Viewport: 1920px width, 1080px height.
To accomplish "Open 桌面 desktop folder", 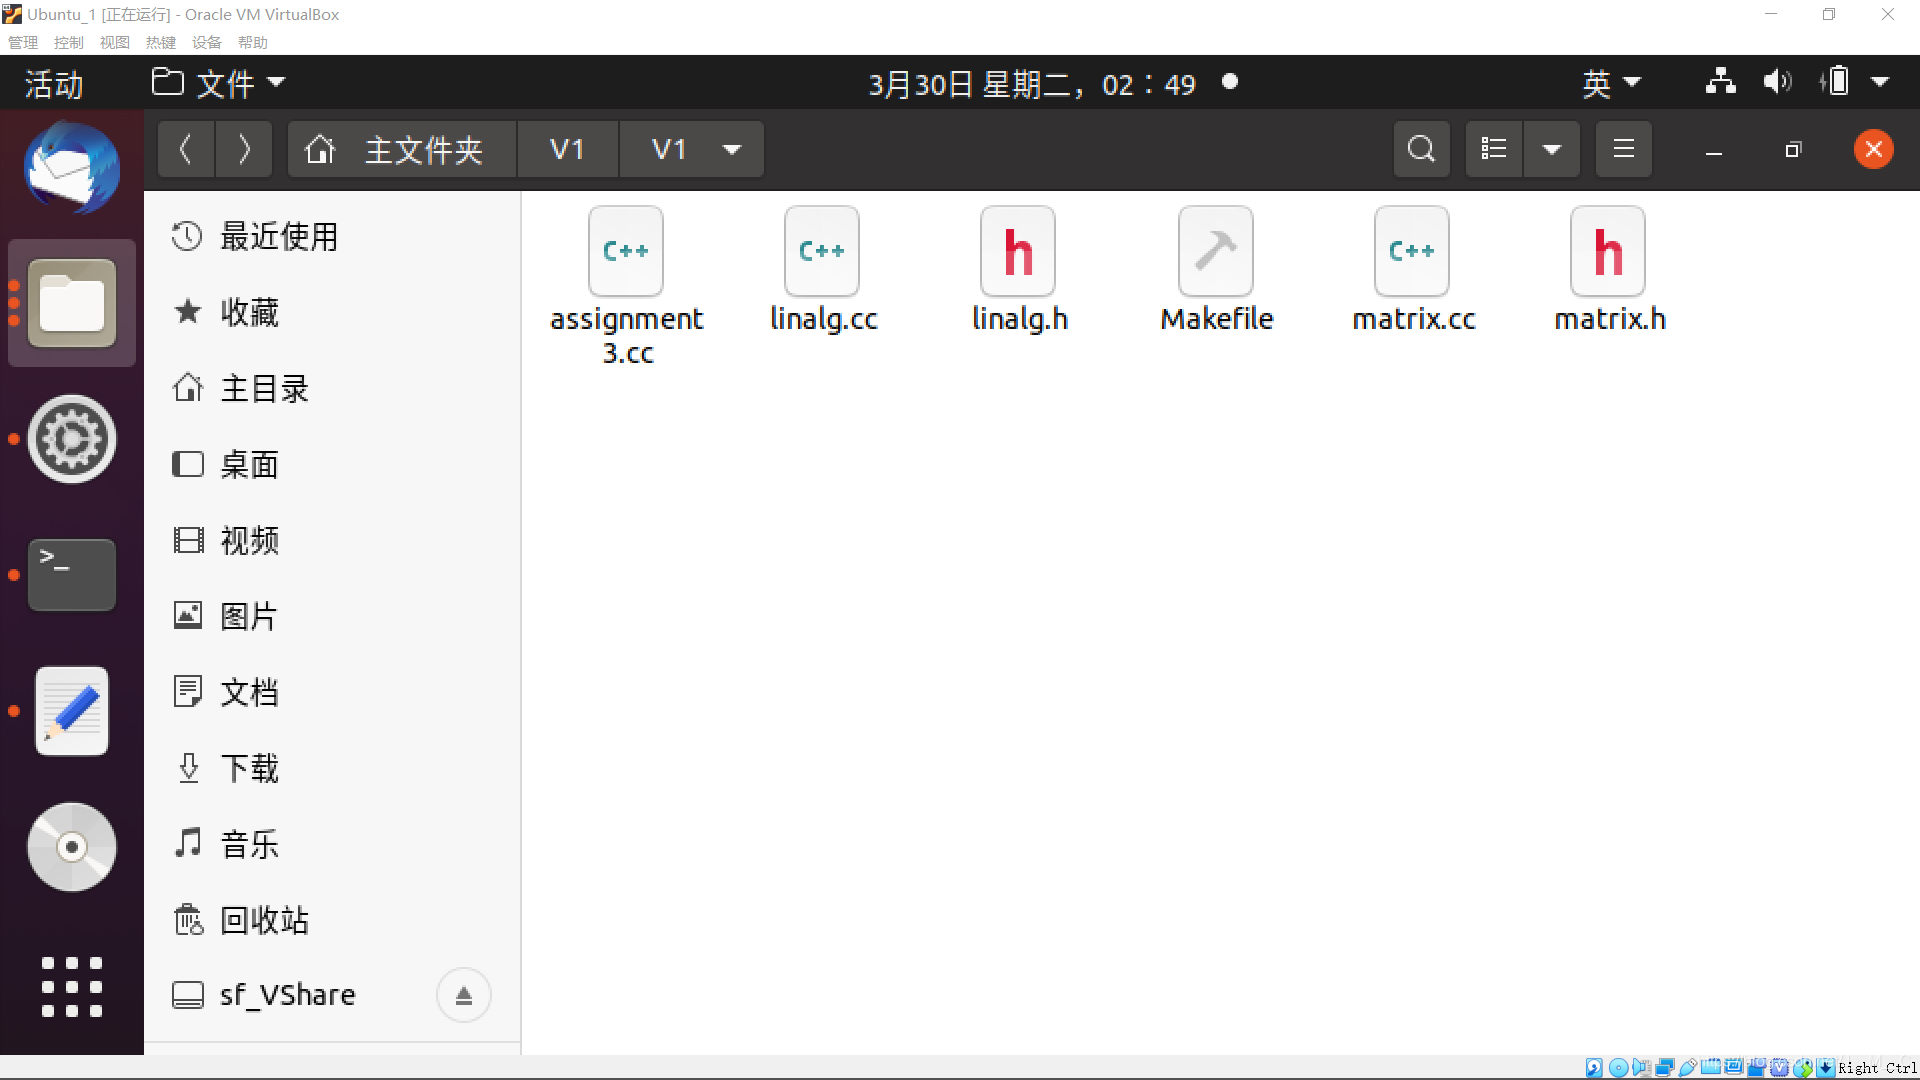I will [332, 465].
